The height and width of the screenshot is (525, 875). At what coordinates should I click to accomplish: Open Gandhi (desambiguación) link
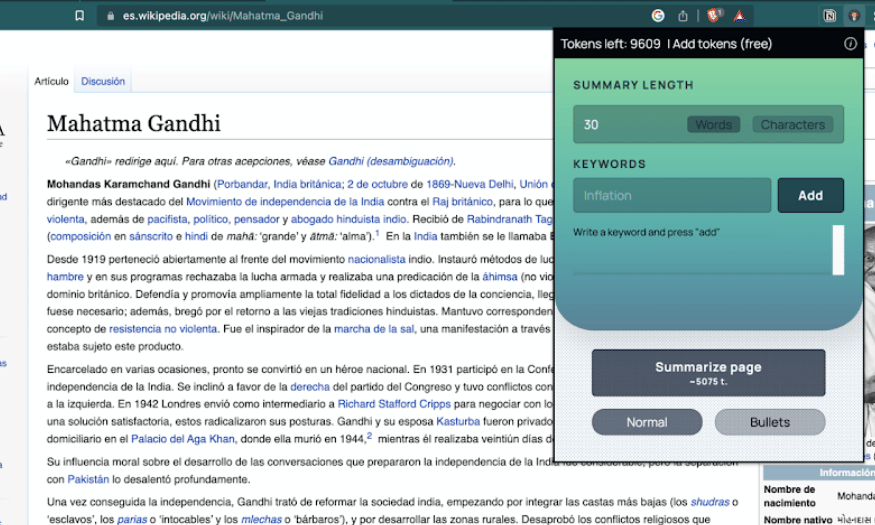tap(391, 161)
